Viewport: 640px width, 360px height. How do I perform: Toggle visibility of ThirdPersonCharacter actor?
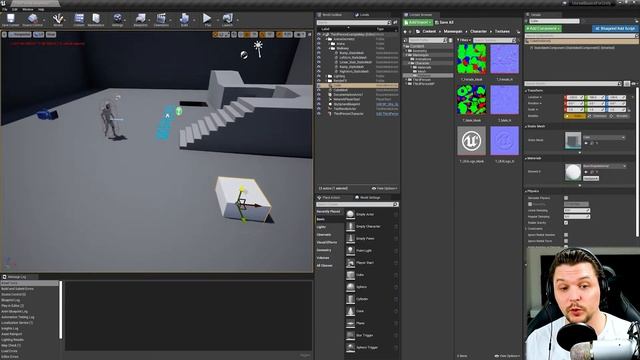[319, 113]
